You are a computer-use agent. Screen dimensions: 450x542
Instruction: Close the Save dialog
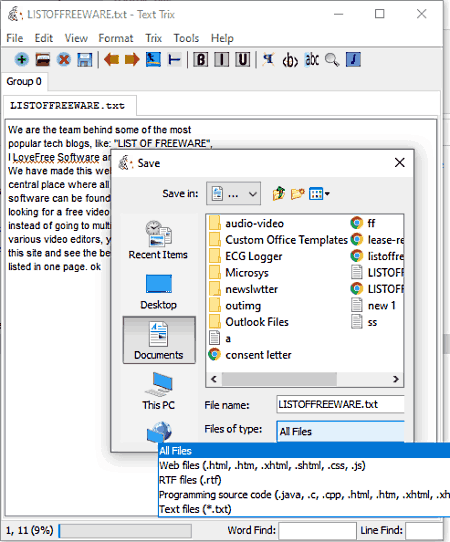pyautogui.click(x=400, y=162)
